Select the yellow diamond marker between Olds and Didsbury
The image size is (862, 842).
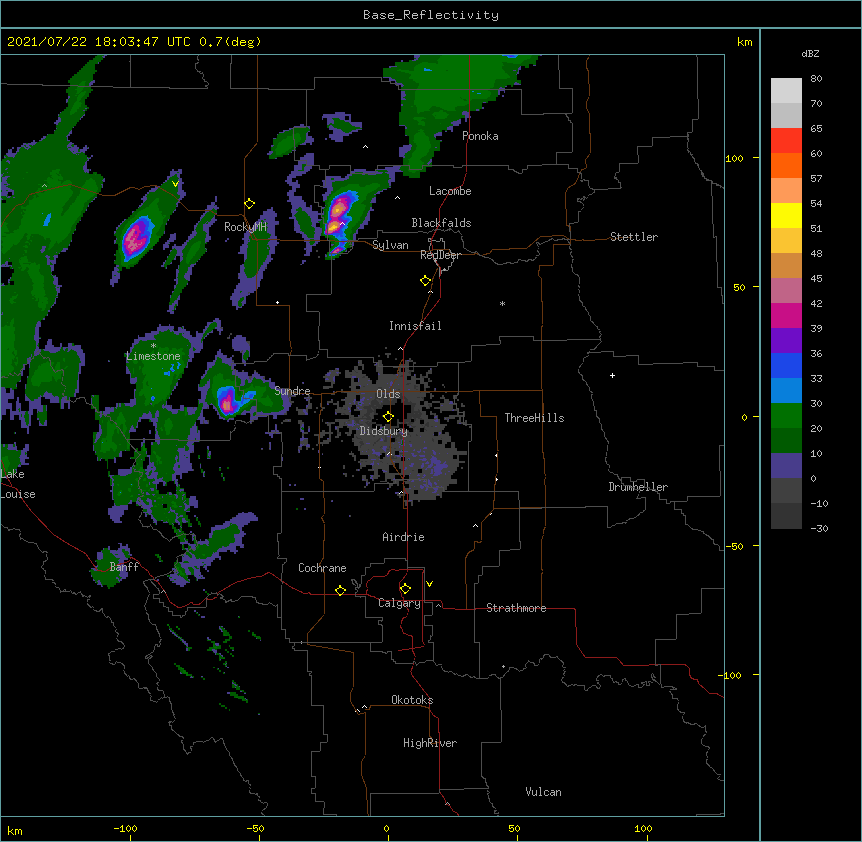388,416
